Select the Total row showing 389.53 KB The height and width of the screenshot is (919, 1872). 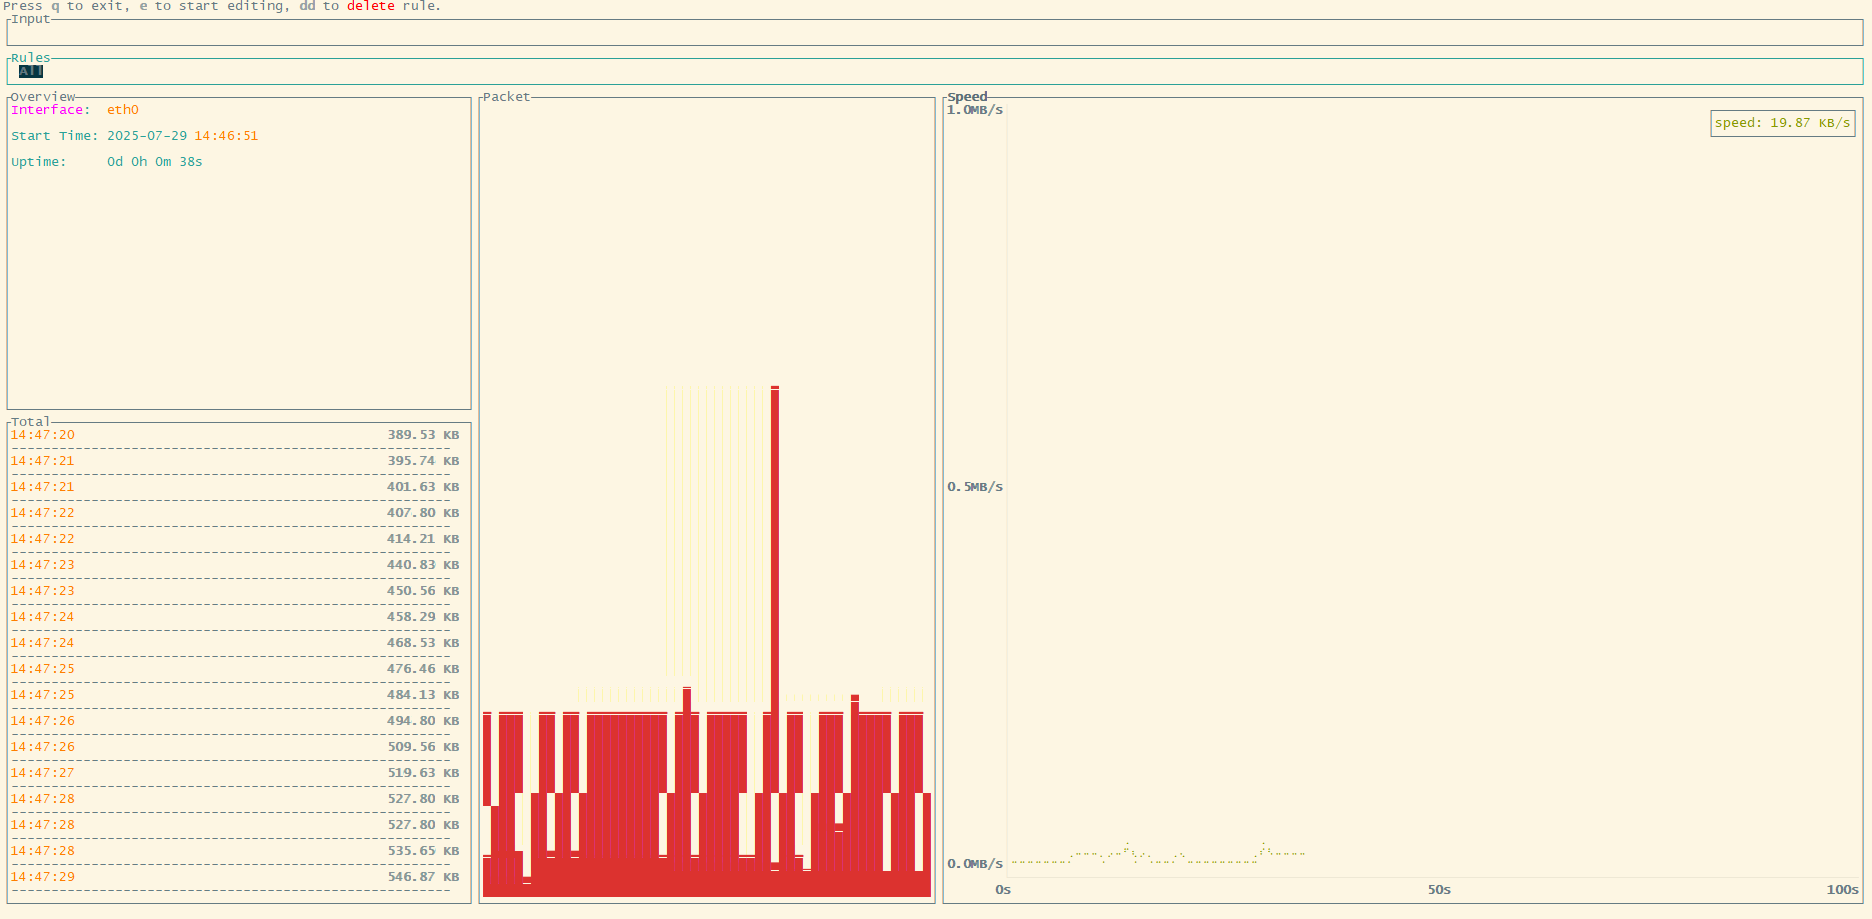235,435
